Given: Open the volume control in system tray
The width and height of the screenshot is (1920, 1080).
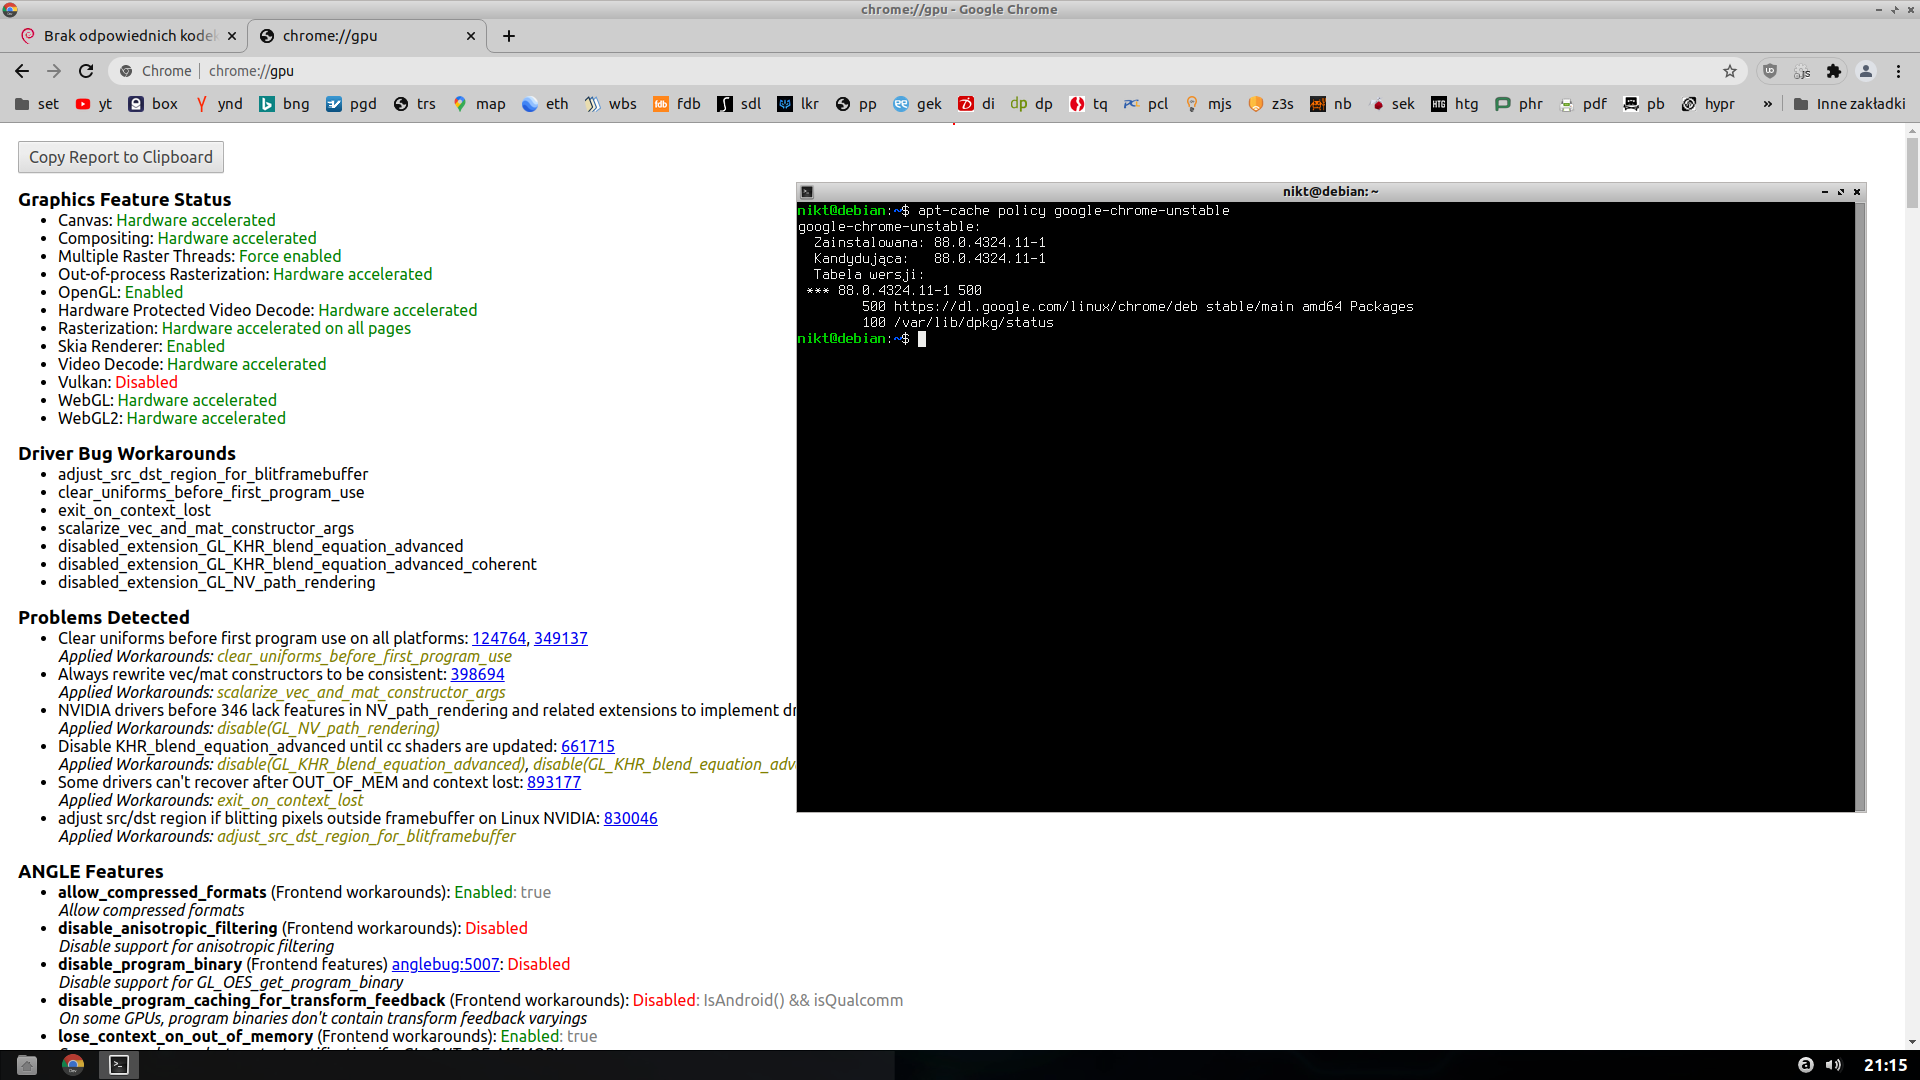Looking at the screenshot, I should (x=1833, y=1065).
